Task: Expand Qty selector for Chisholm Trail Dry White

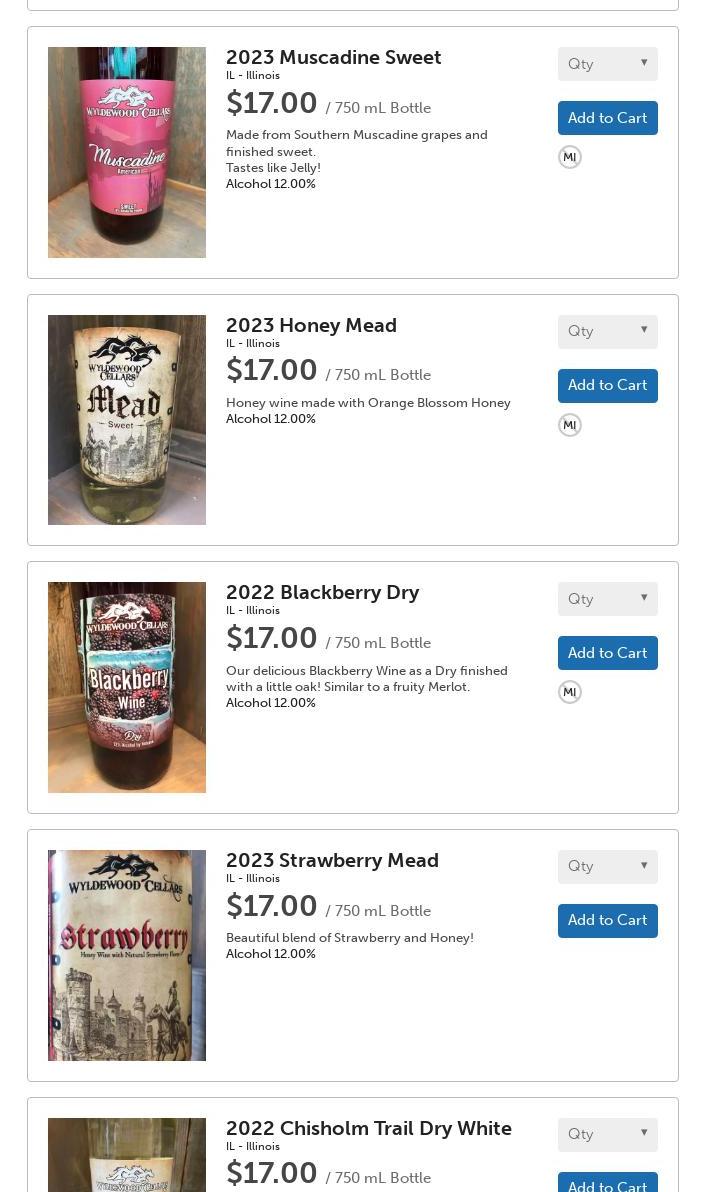Action: [x=607, y=1134]
